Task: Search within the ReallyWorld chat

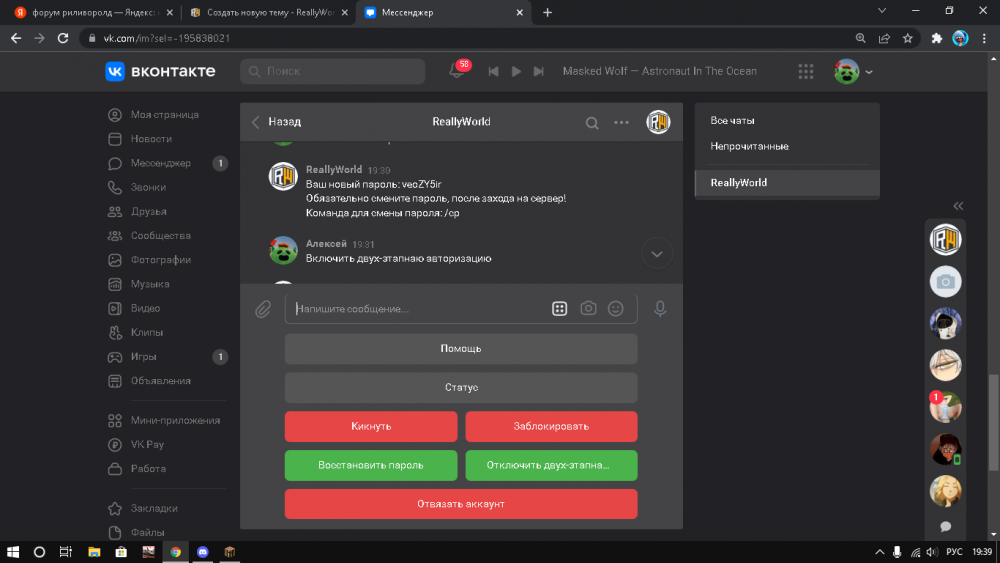Action: pos(592,122)
